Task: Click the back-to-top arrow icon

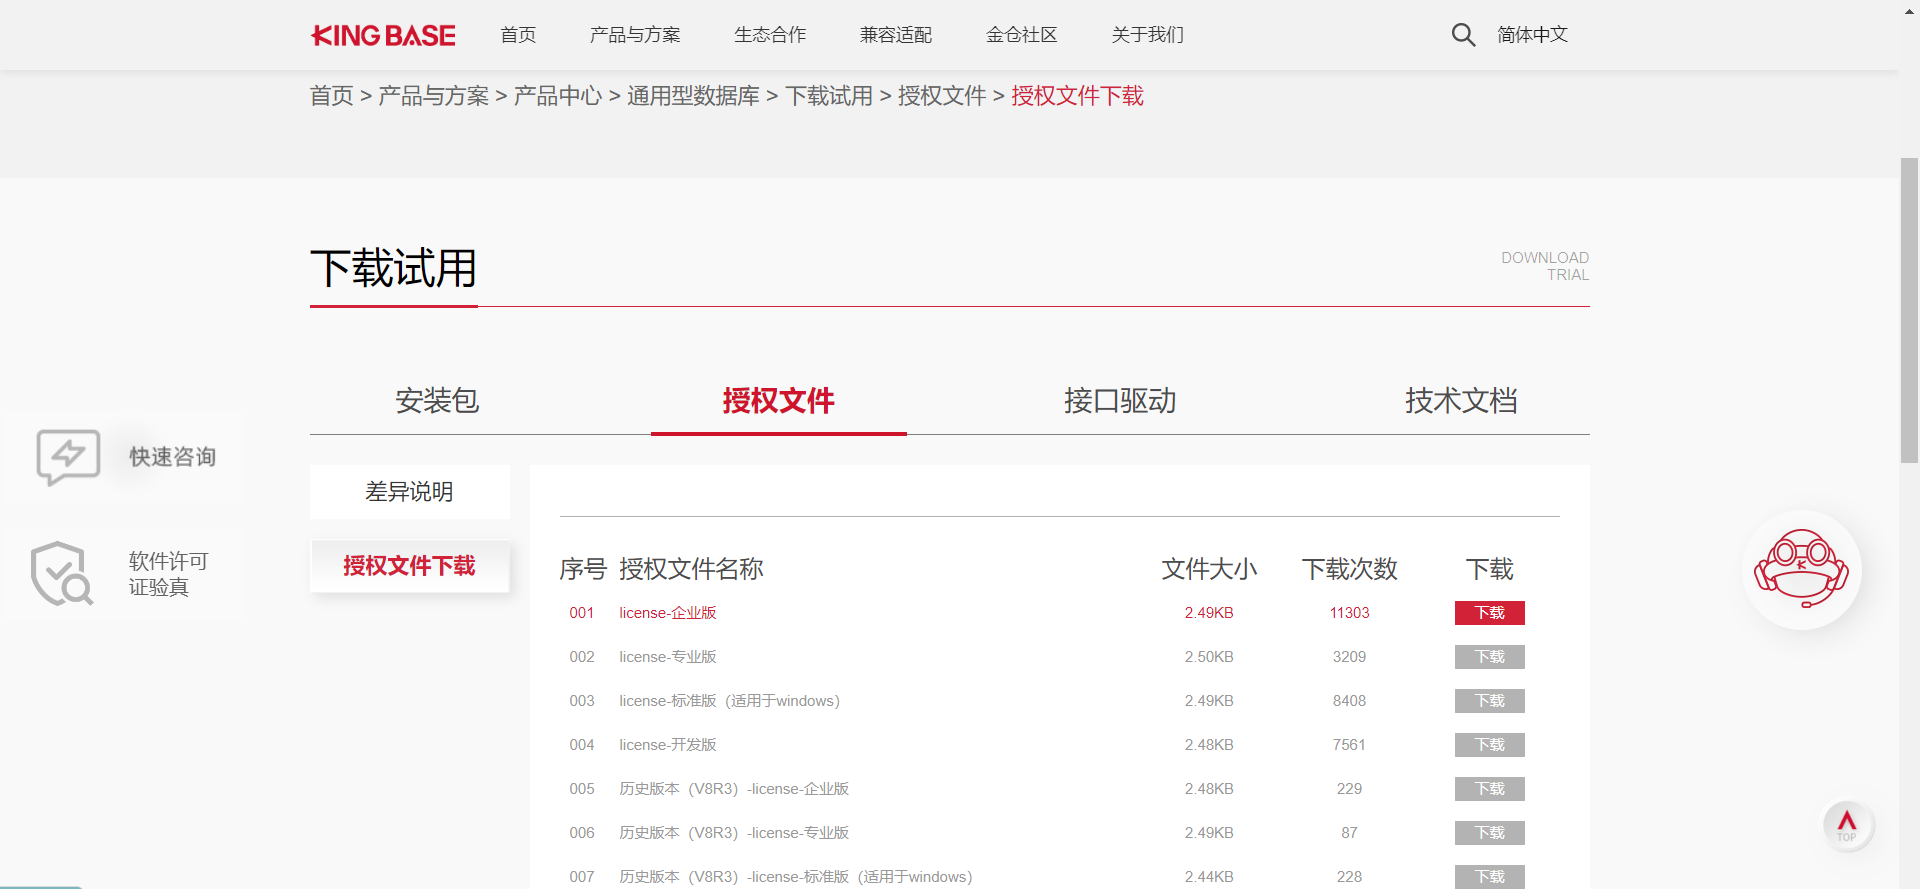Action: point(1847,826)
